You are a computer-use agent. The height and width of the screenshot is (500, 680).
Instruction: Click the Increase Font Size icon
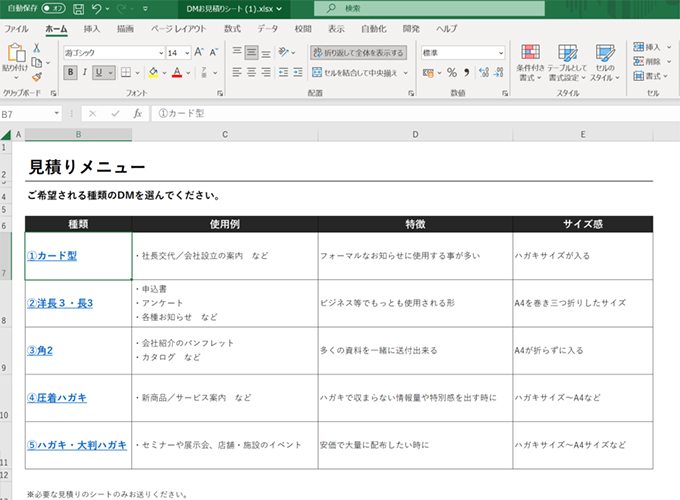click(x=199, y=52)
